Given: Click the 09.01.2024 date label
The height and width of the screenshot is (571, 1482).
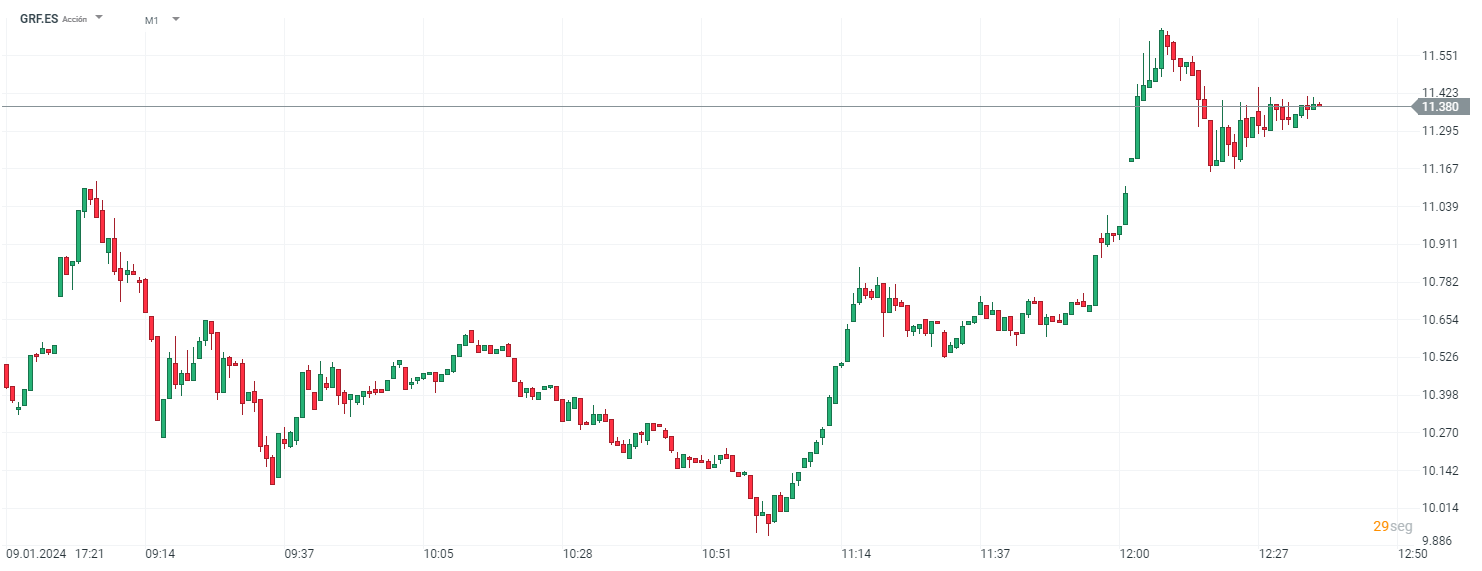Looking at the screenshot, I should (x=36, y=553).
